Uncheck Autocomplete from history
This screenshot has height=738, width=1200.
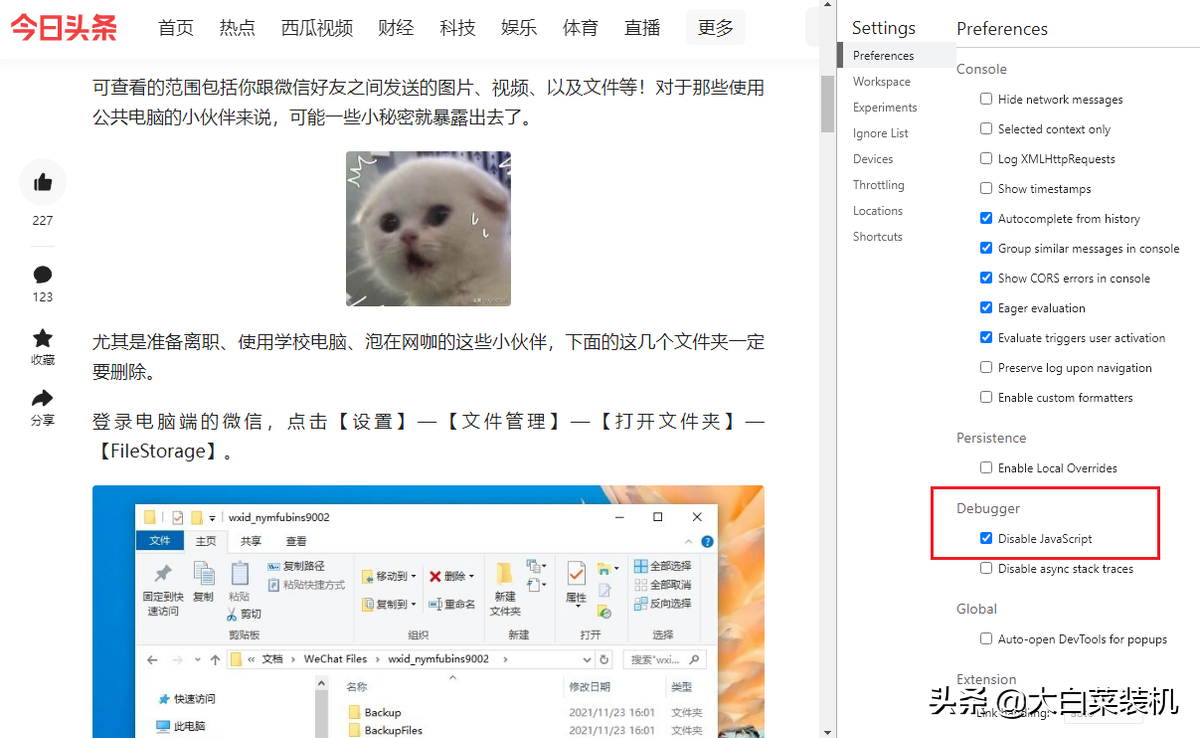[987, 218]
